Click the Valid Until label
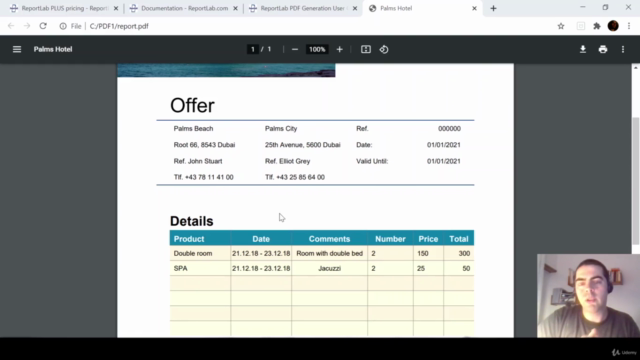Screen dimensions: 640x360 [372, 161]
